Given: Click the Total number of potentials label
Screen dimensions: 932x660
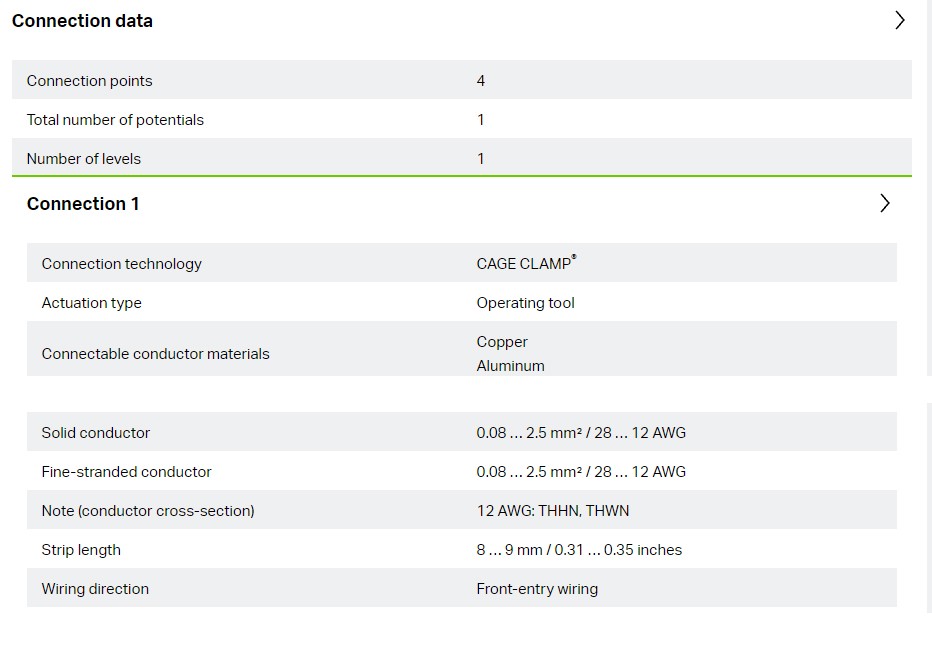Looking at the screenshot, I should click(x=115, y=120).
